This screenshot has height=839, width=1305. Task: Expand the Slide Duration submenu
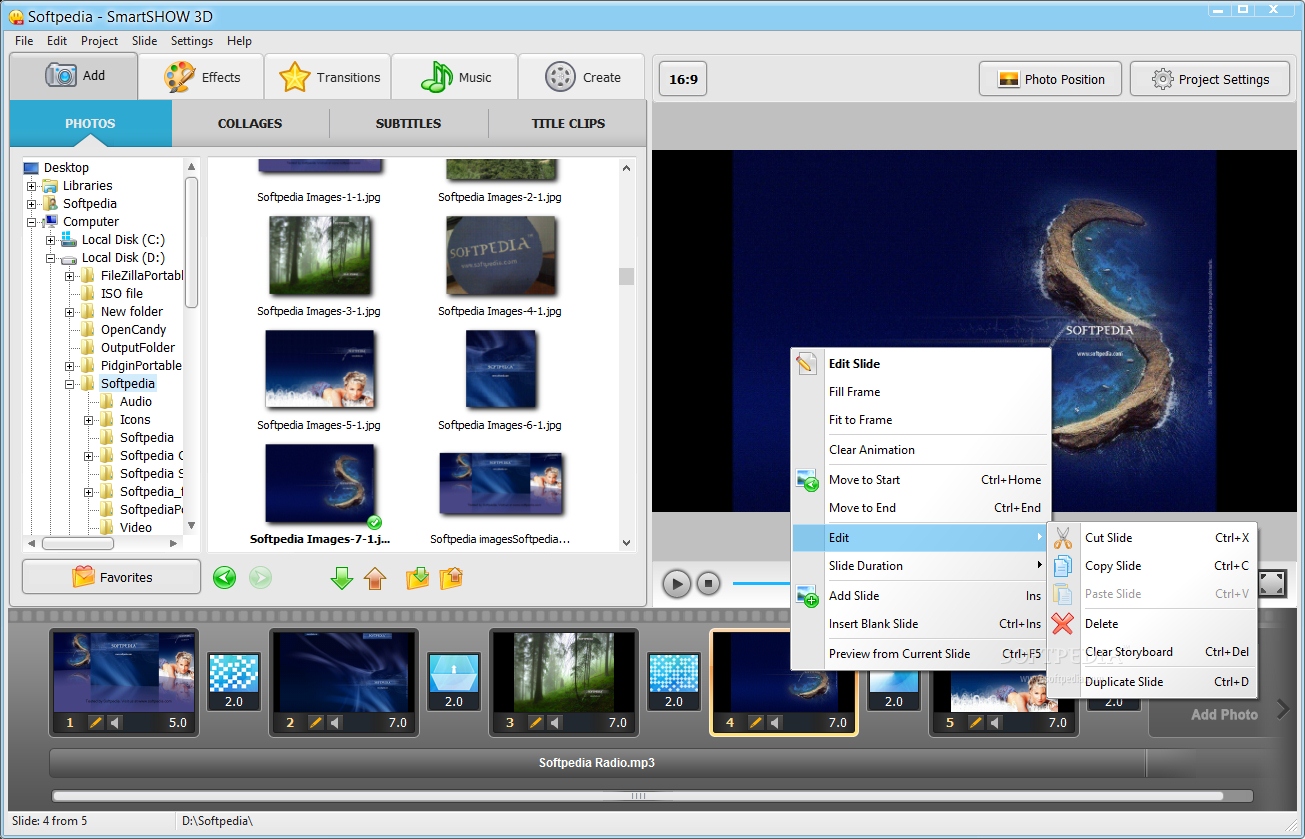[x=921, y=566]
